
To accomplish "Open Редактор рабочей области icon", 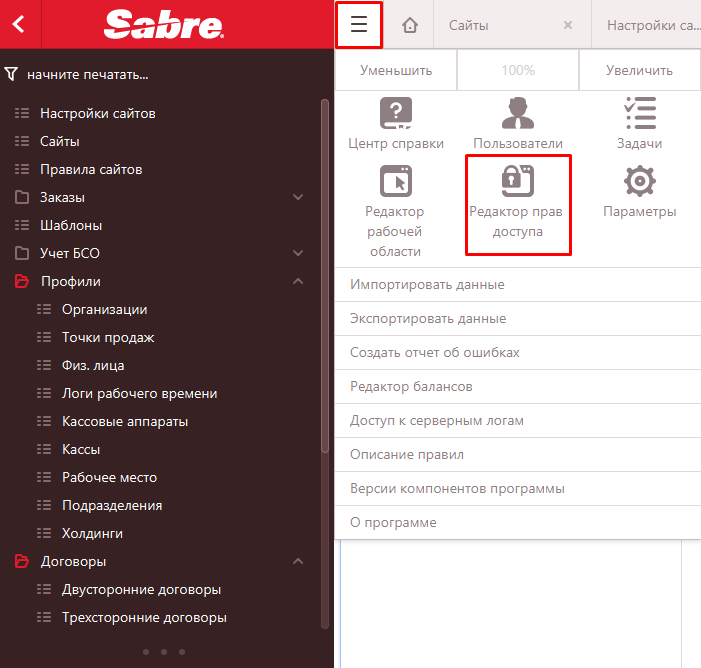I will pos(396,182).
